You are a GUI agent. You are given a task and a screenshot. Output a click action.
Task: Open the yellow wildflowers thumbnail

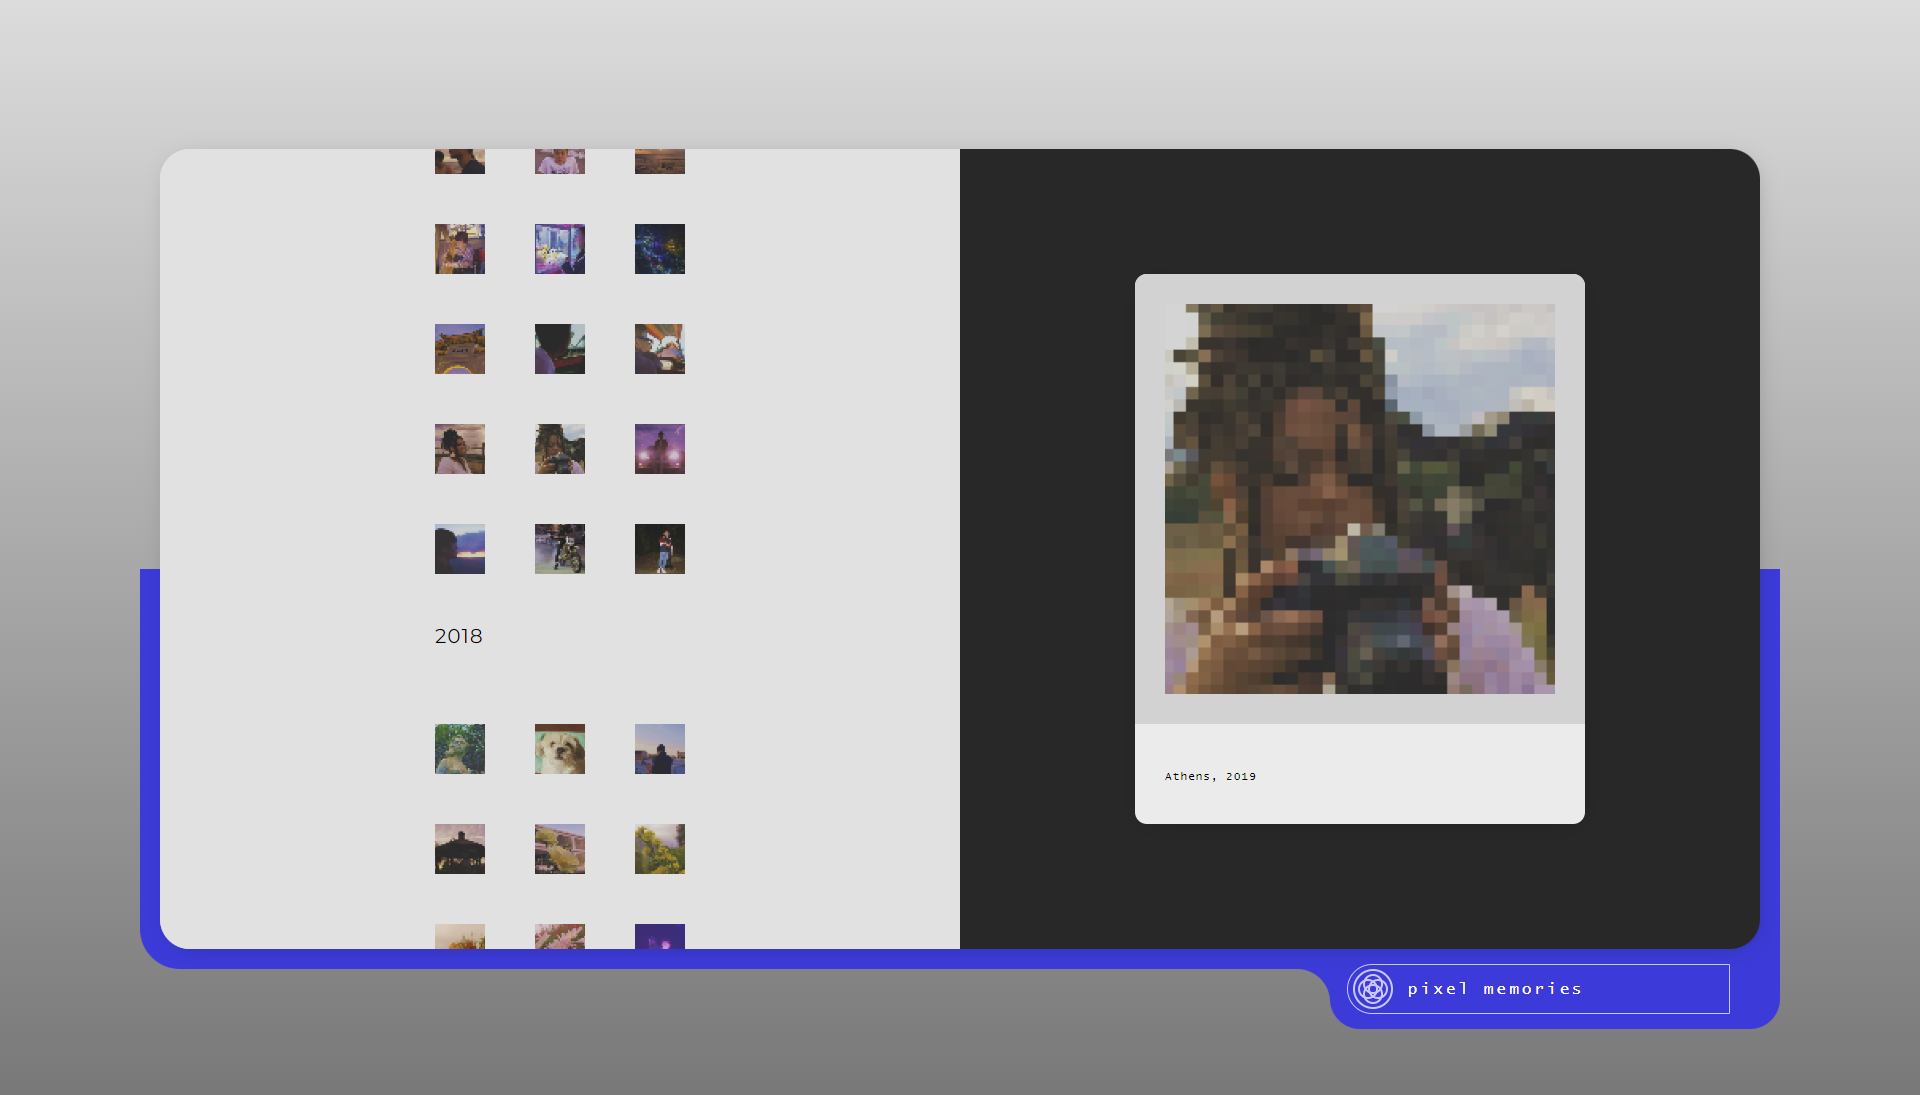coord(660,849)
